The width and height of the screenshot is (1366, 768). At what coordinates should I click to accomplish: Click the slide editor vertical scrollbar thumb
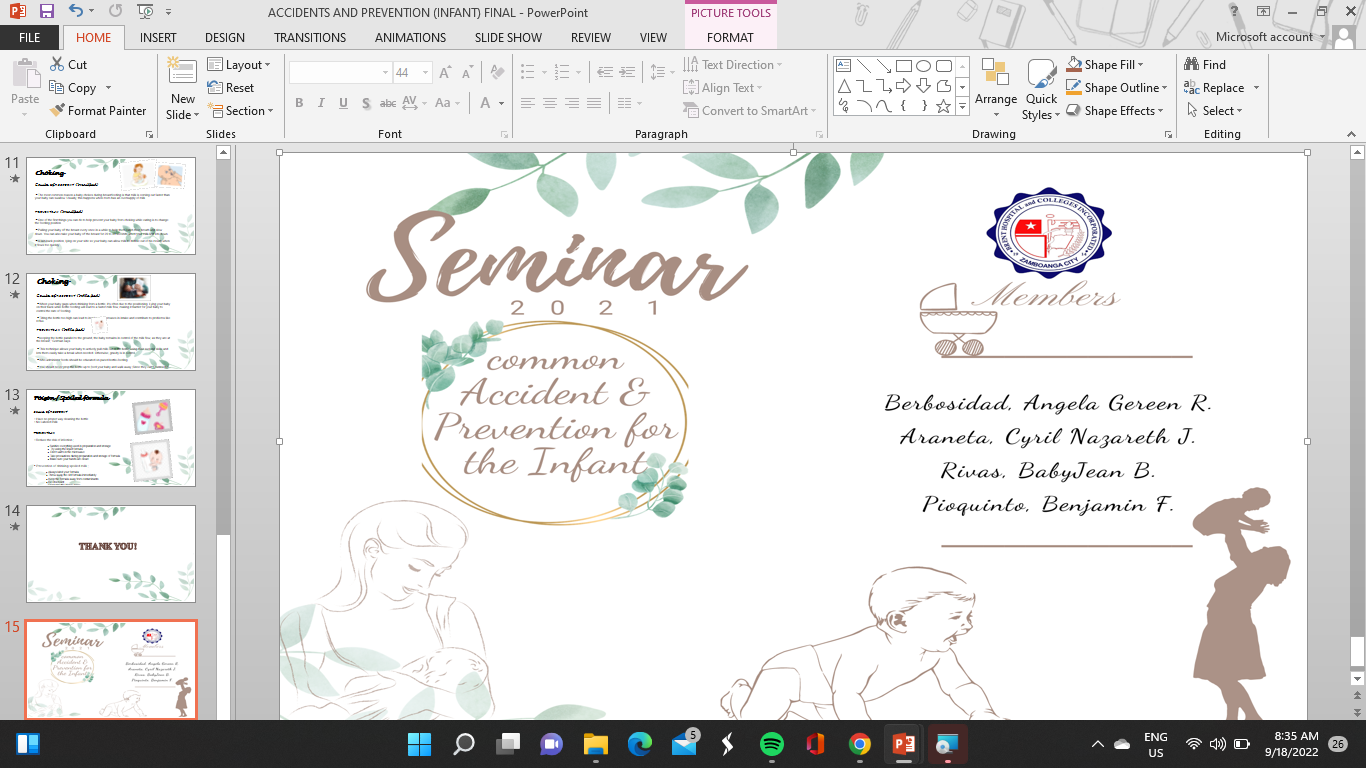click(1357, 651)
